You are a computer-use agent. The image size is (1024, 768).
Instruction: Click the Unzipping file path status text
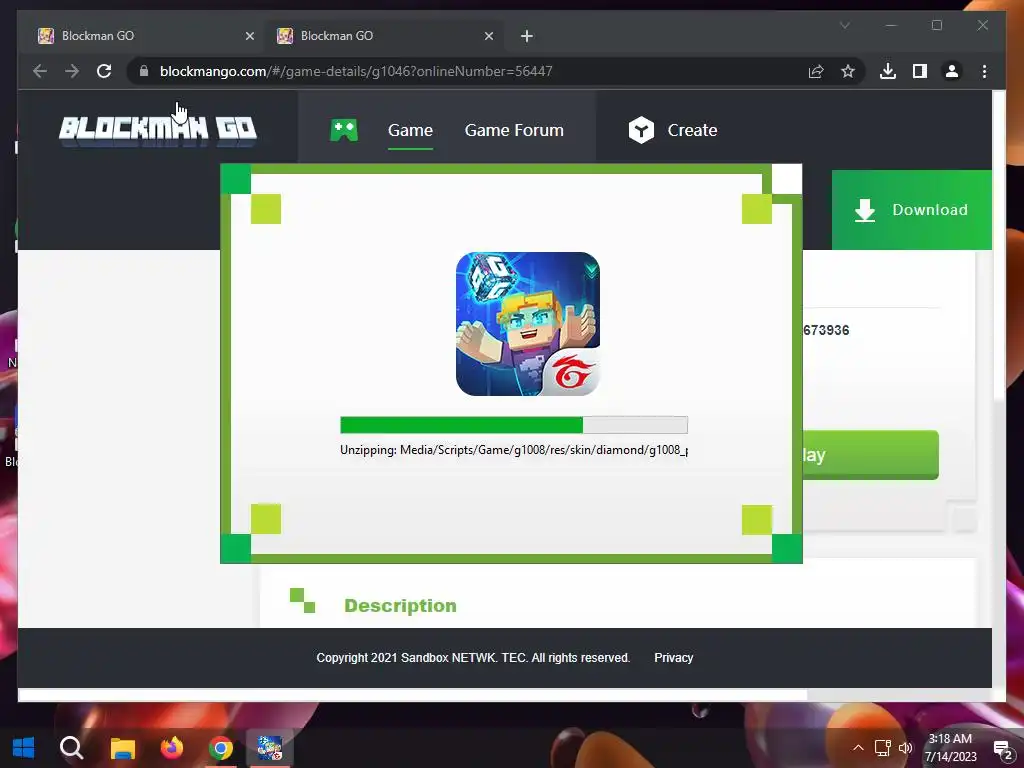point(514,450)
